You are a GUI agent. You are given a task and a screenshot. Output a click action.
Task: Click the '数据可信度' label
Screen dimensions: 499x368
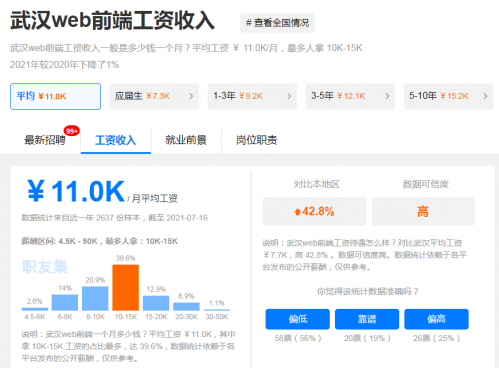coord(425,184)
